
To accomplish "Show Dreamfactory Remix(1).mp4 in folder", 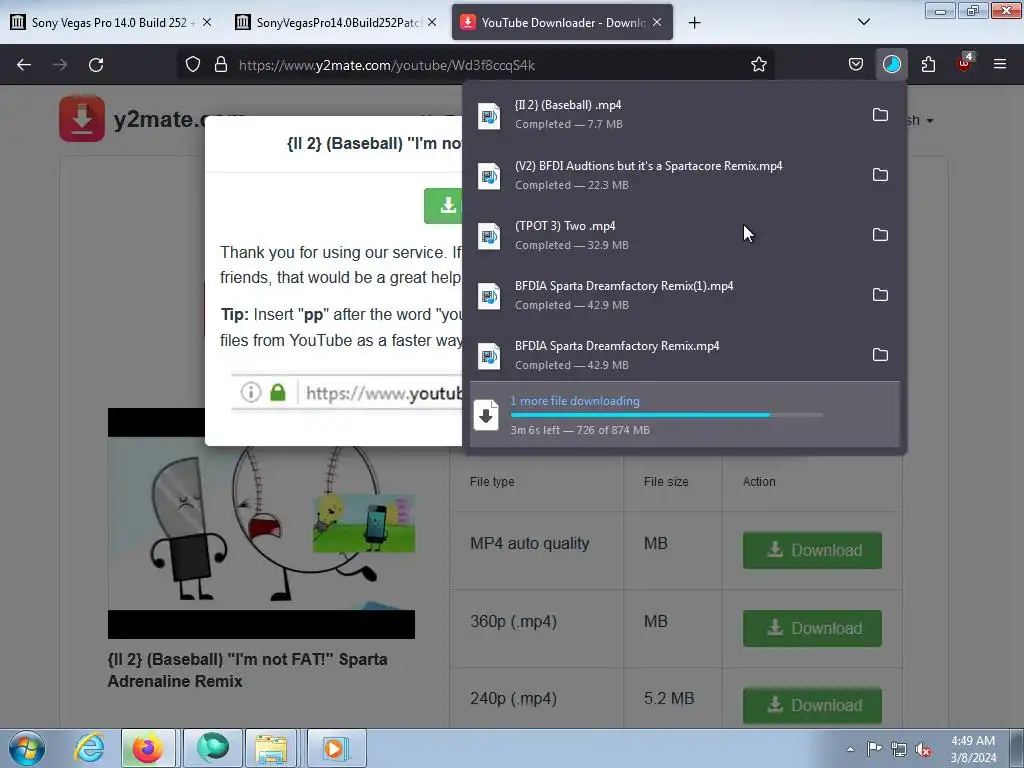I will pyautogui.click(x=880, y=295).
